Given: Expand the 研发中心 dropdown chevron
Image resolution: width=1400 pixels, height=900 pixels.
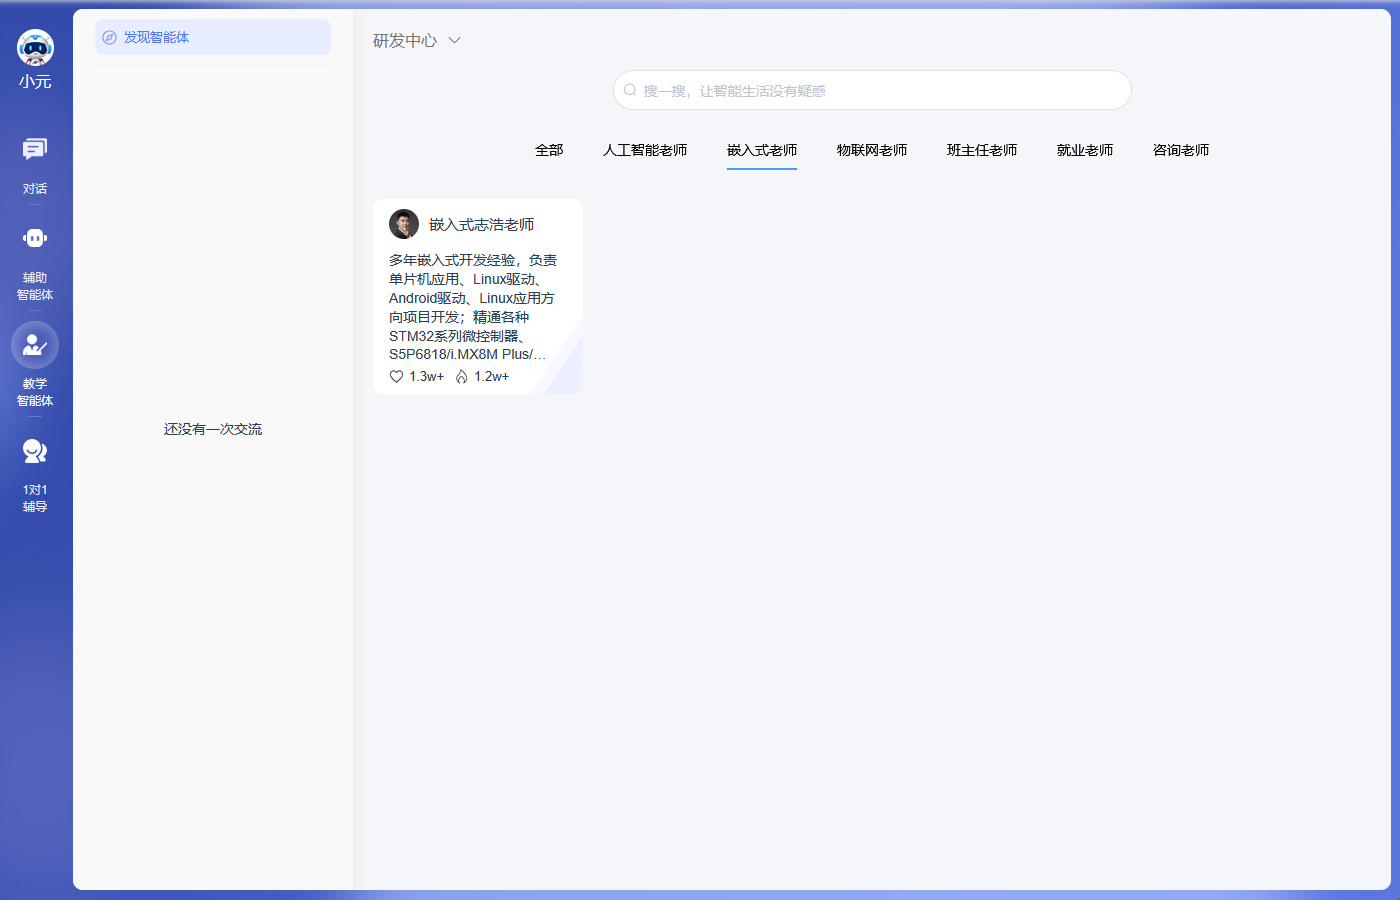Looking at the screenshot, I should coord(454,41).
